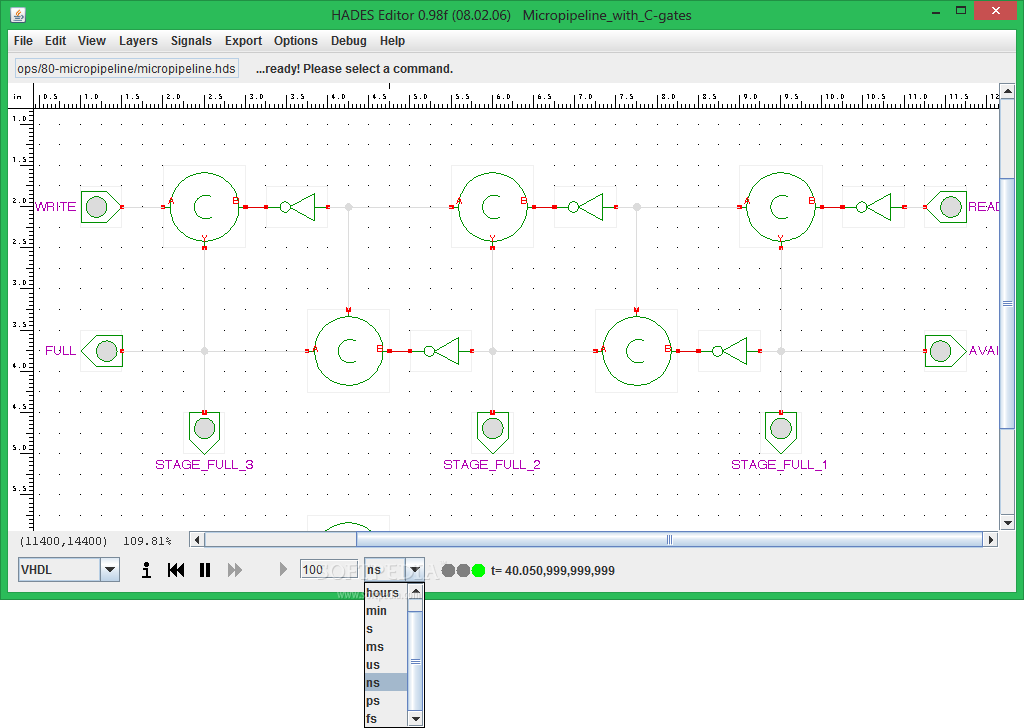The width and height of the screenshot is (1024, 728).
Task: Choose hours from time unit list
Action: click(x=385, y=592)
